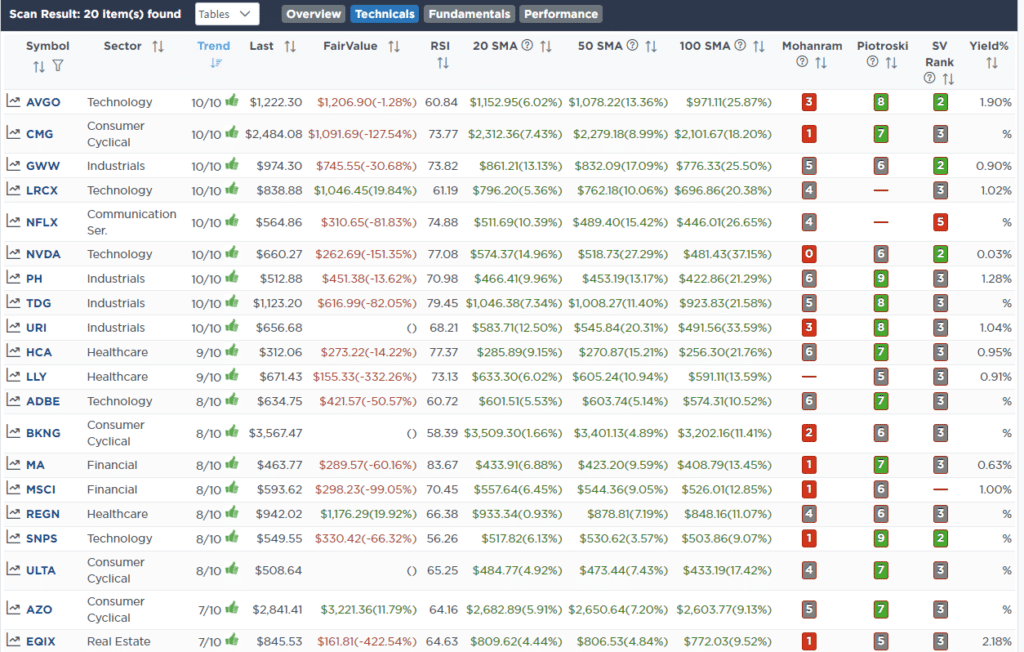Select the MA RSI value 83.67
The width and height of the screenshot is (1024, 652).
[442, 465]
